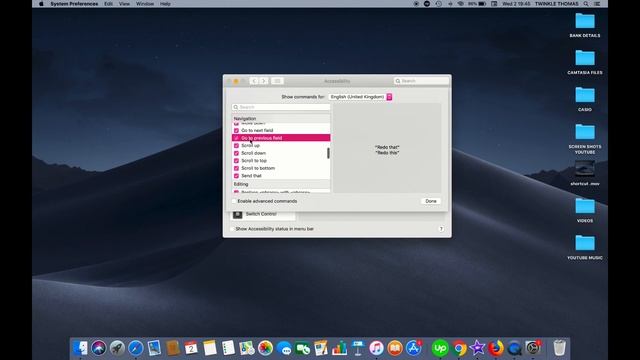Open iMovie purple star icon in dock
Image resolution: width=640 pixels, height=360 pixels.
(x=477, y=348)
